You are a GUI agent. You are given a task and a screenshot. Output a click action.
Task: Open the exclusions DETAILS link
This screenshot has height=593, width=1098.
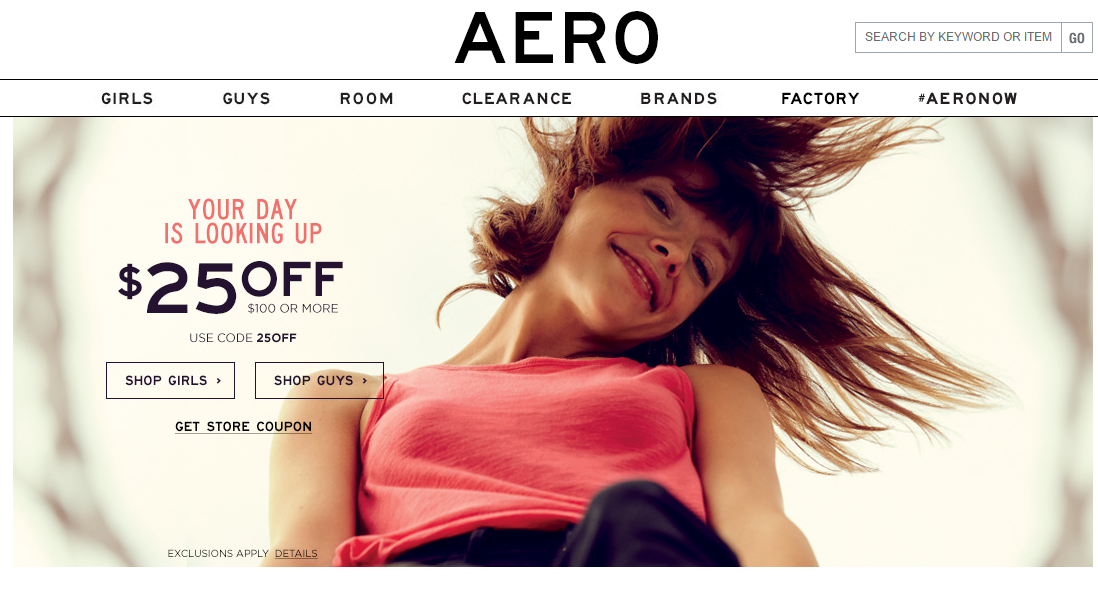tap(296, 554)
